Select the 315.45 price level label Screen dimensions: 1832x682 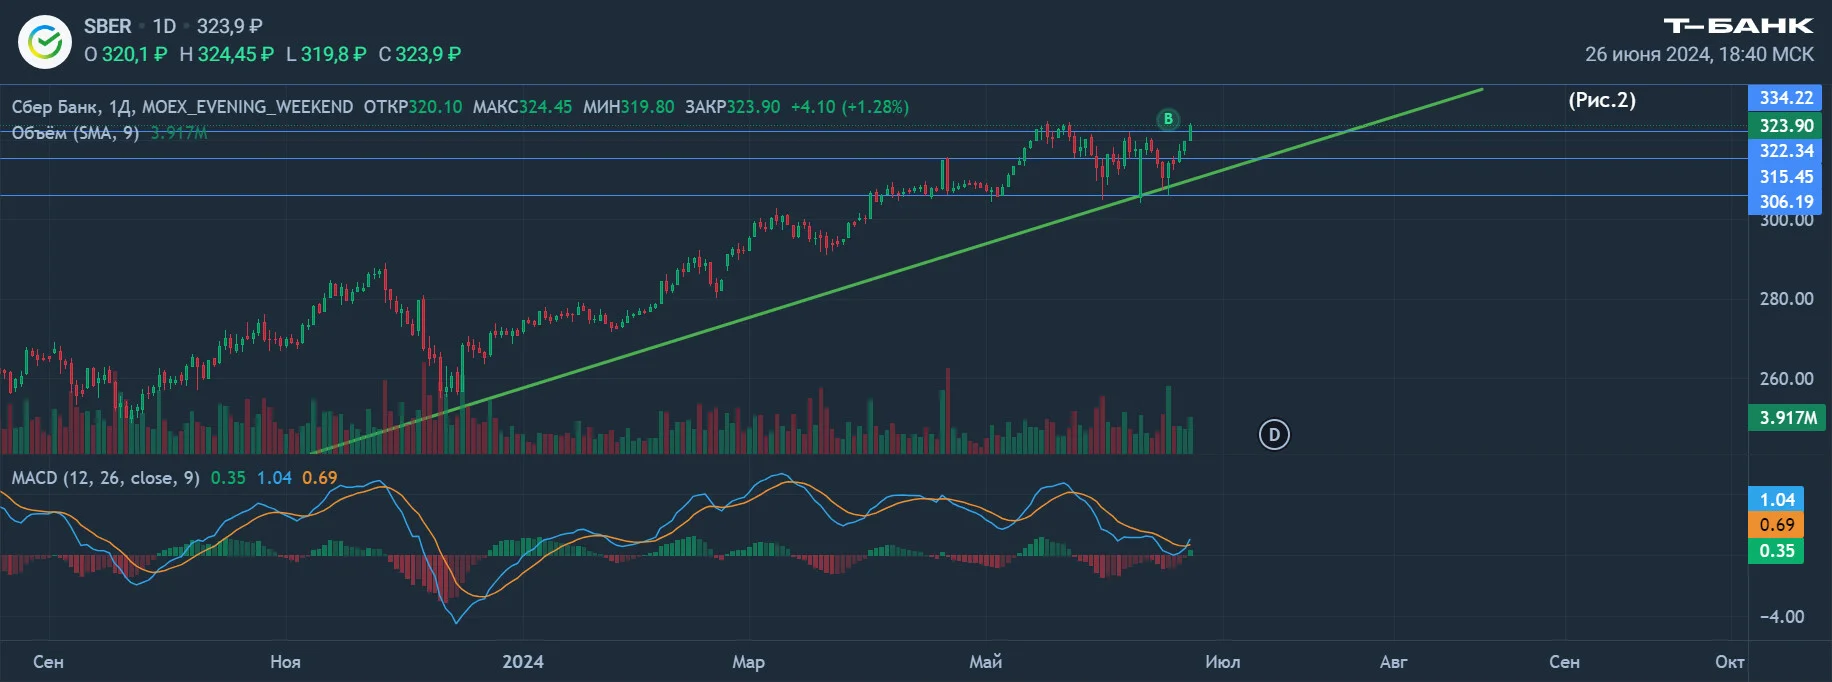(x=1786, y=177)
